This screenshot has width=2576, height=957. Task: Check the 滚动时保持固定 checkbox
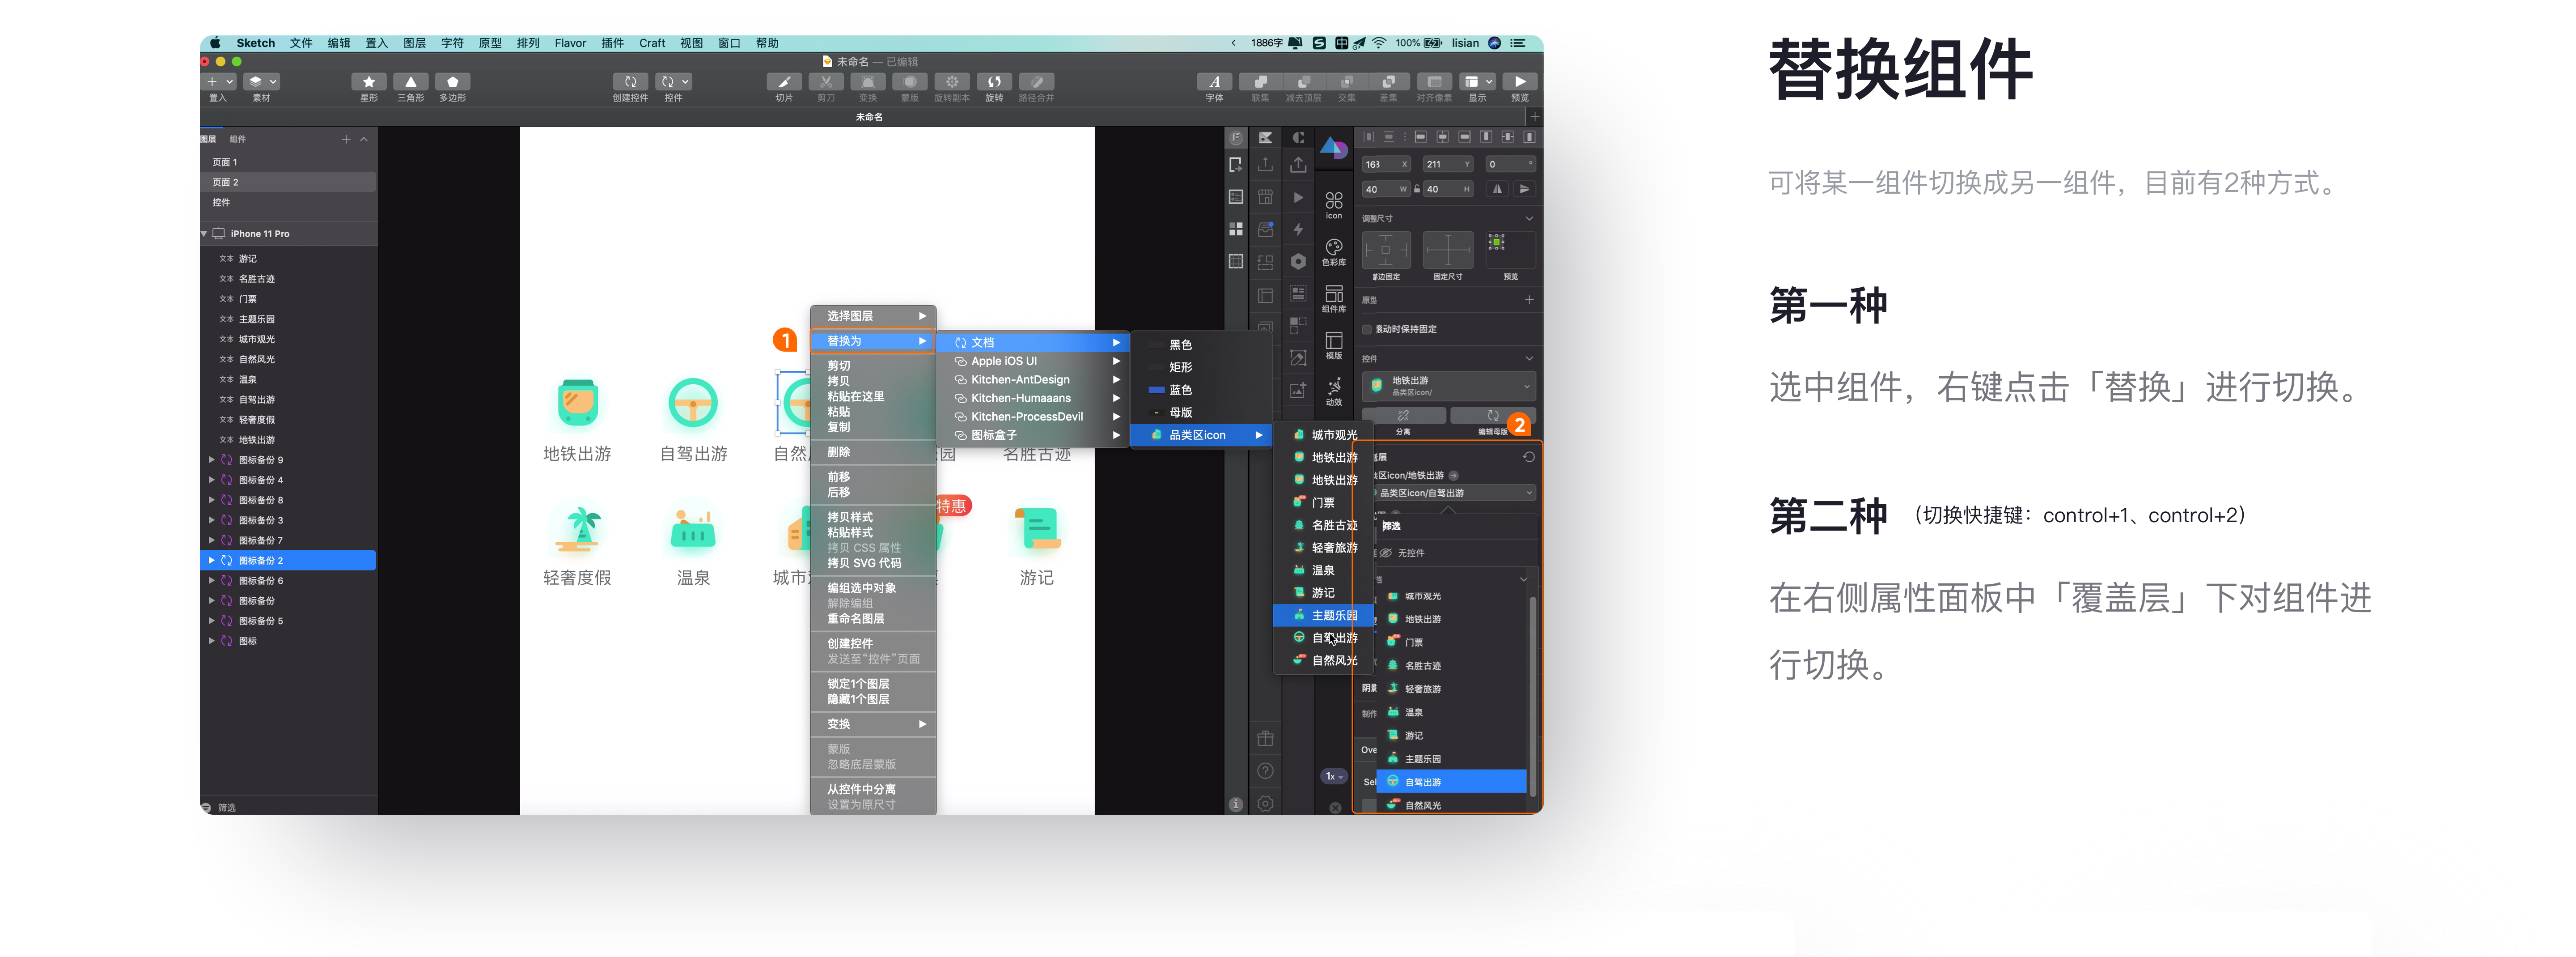[1367, 329]
